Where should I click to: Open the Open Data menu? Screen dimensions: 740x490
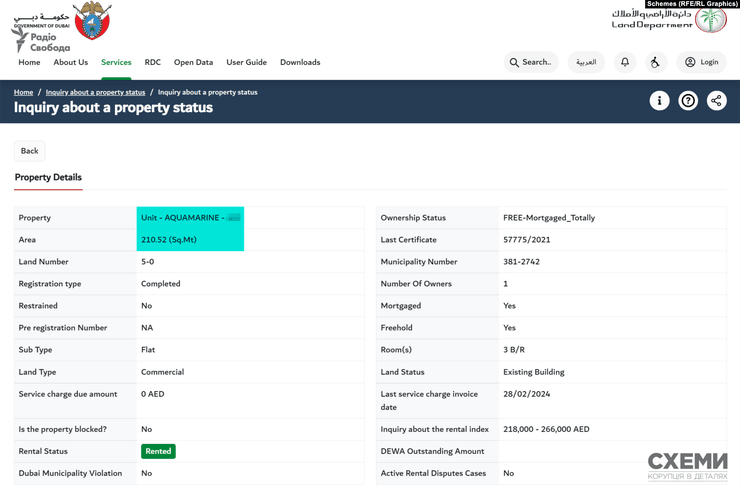click(193, 62)
